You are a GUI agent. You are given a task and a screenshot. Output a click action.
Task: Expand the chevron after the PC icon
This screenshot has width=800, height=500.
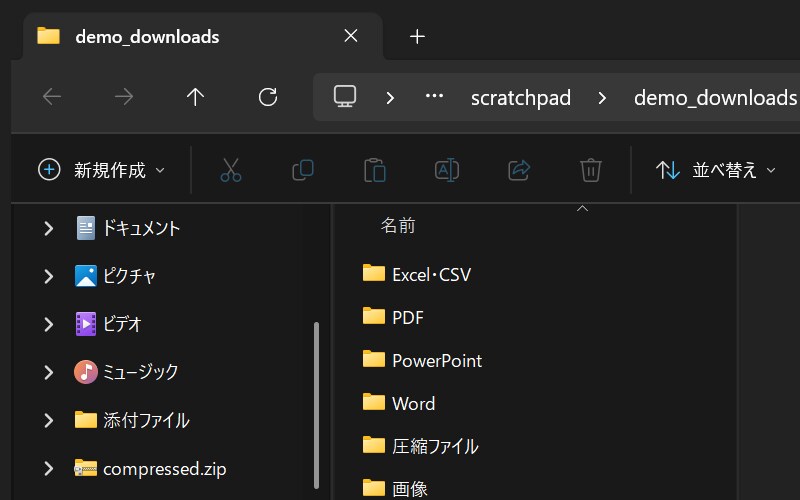(x=390, y=97)
